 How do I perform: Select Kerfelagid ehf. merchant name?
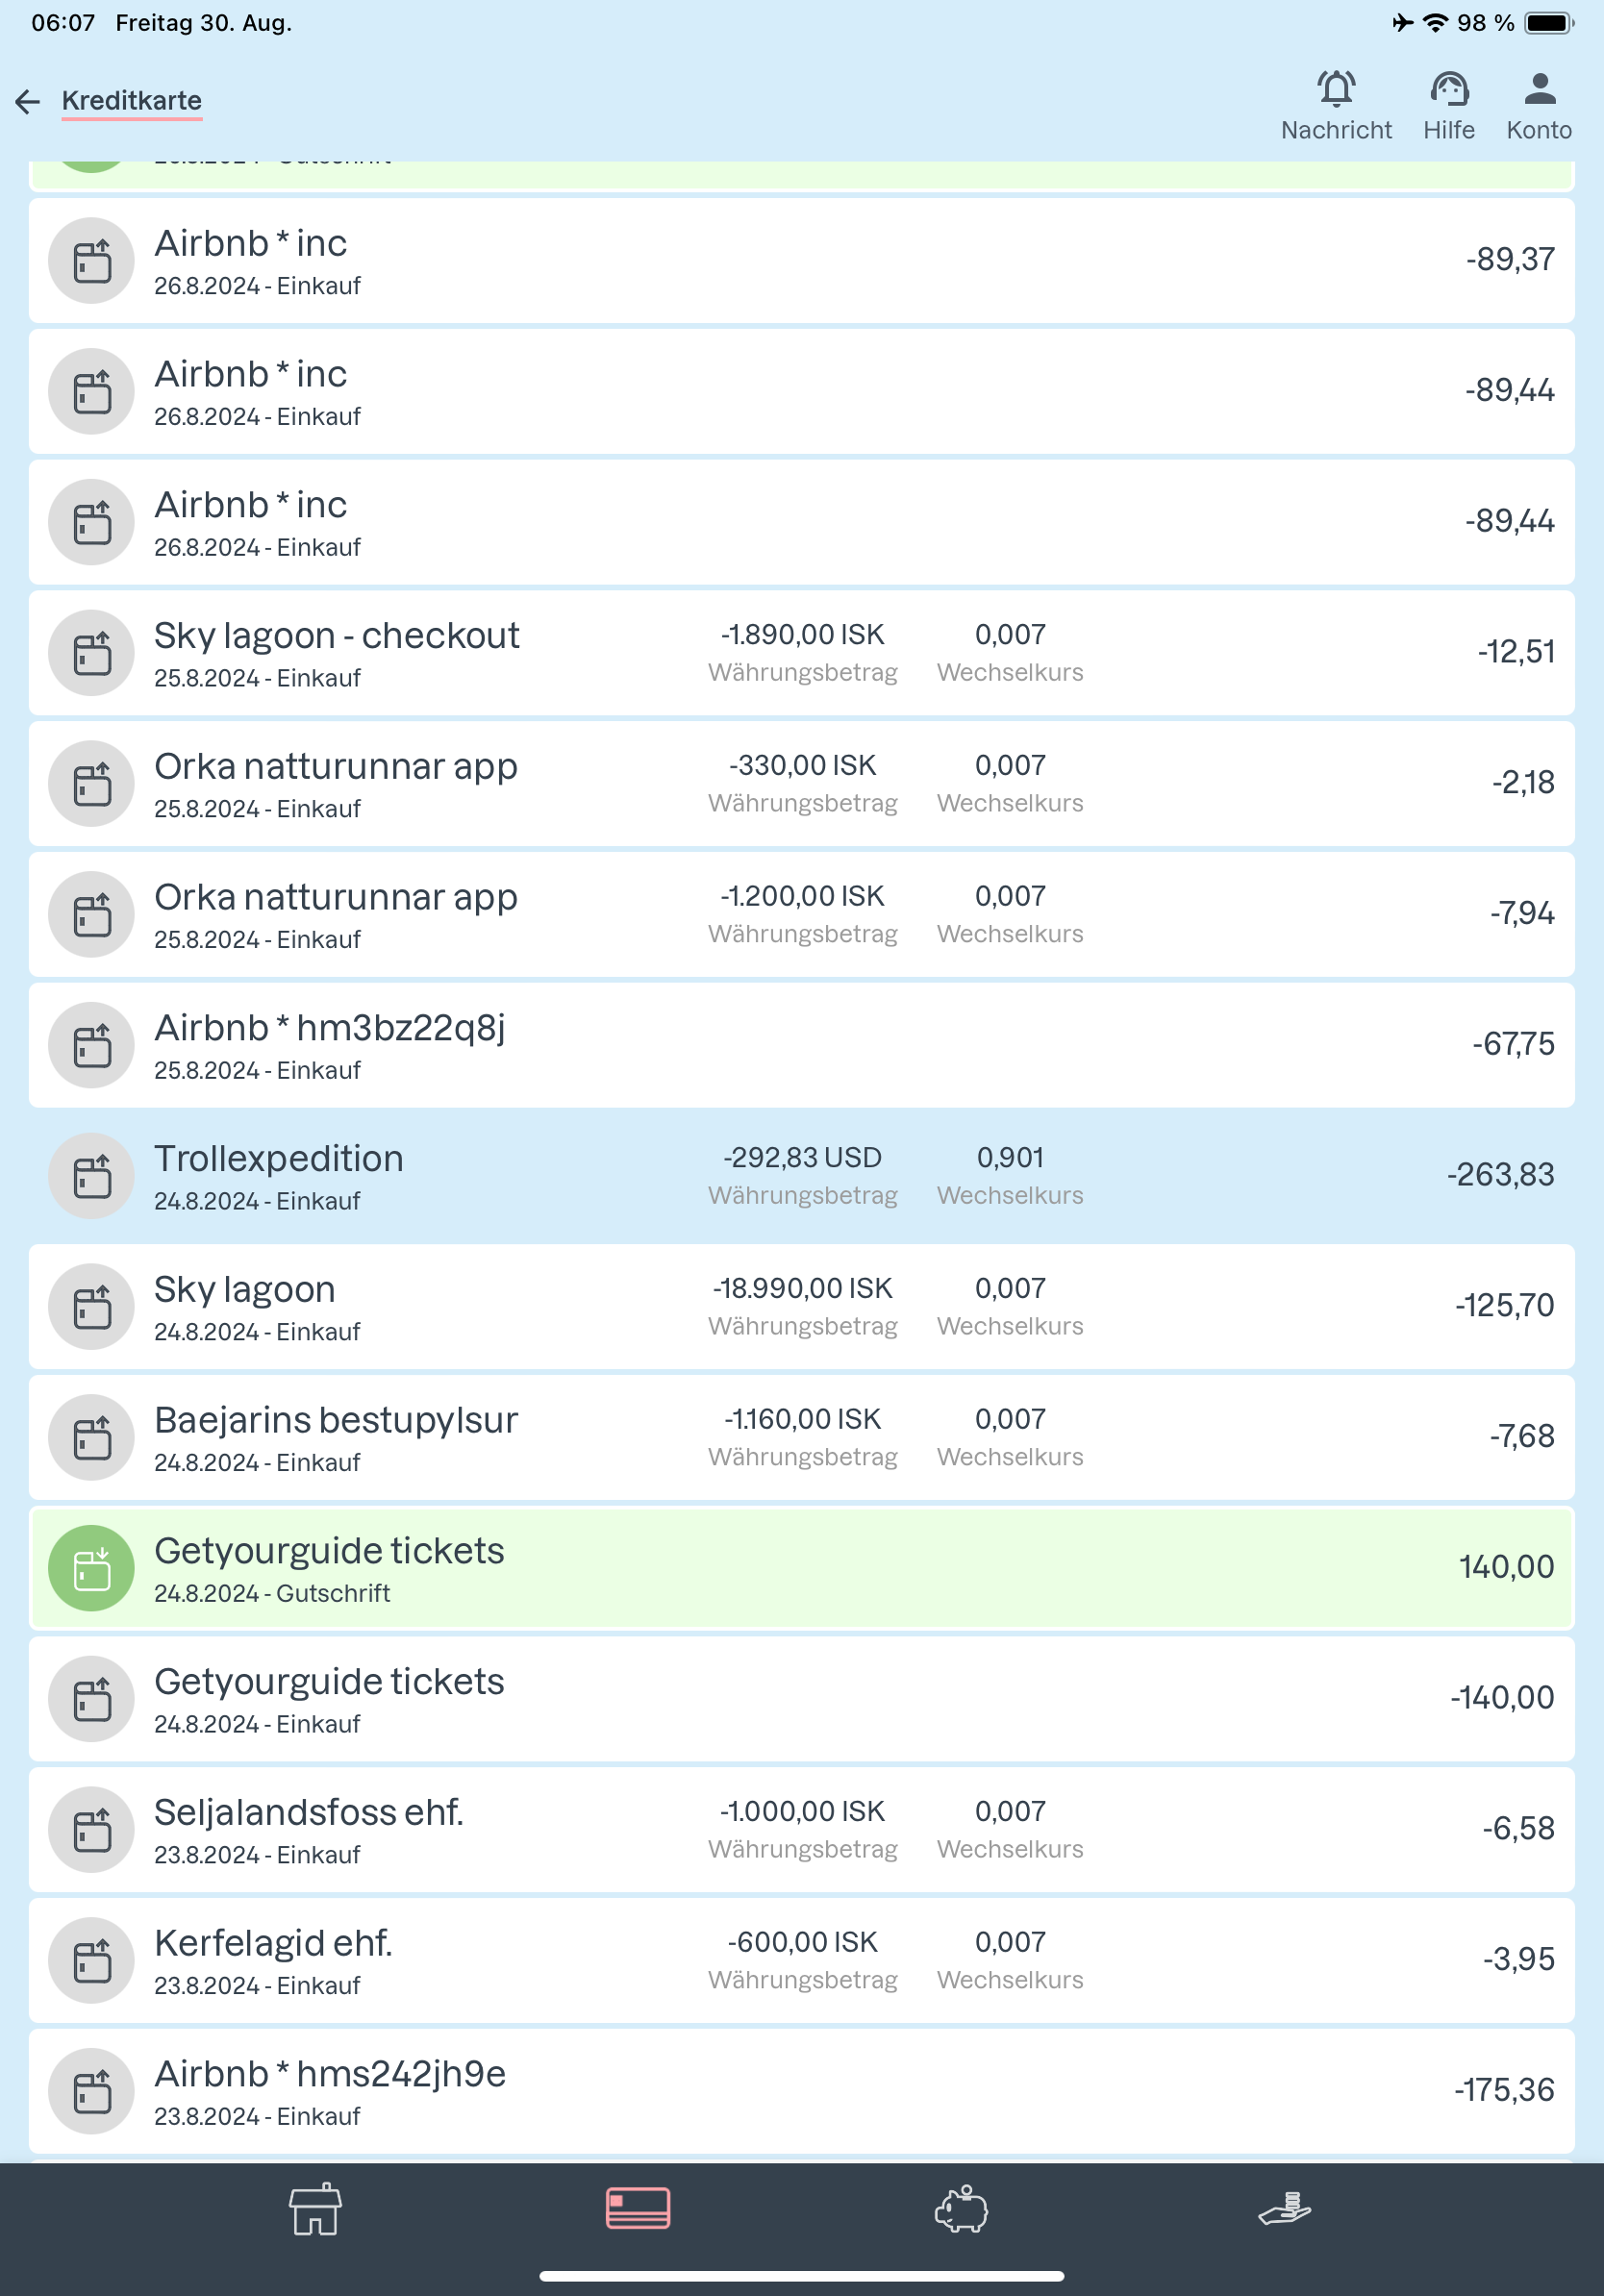tap(273, 1944)
